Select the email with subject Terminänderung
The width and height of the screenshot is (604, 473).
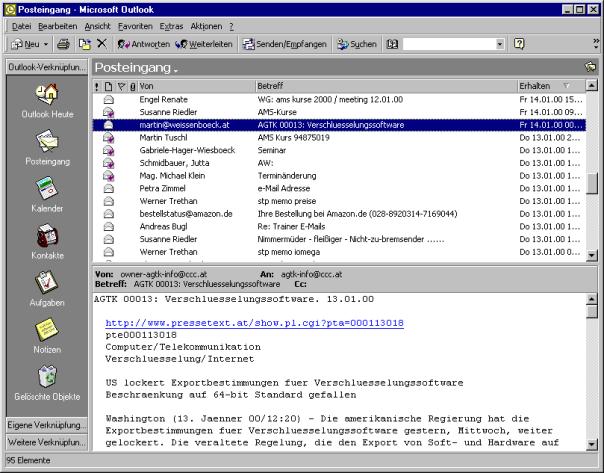tap(339, 176)
